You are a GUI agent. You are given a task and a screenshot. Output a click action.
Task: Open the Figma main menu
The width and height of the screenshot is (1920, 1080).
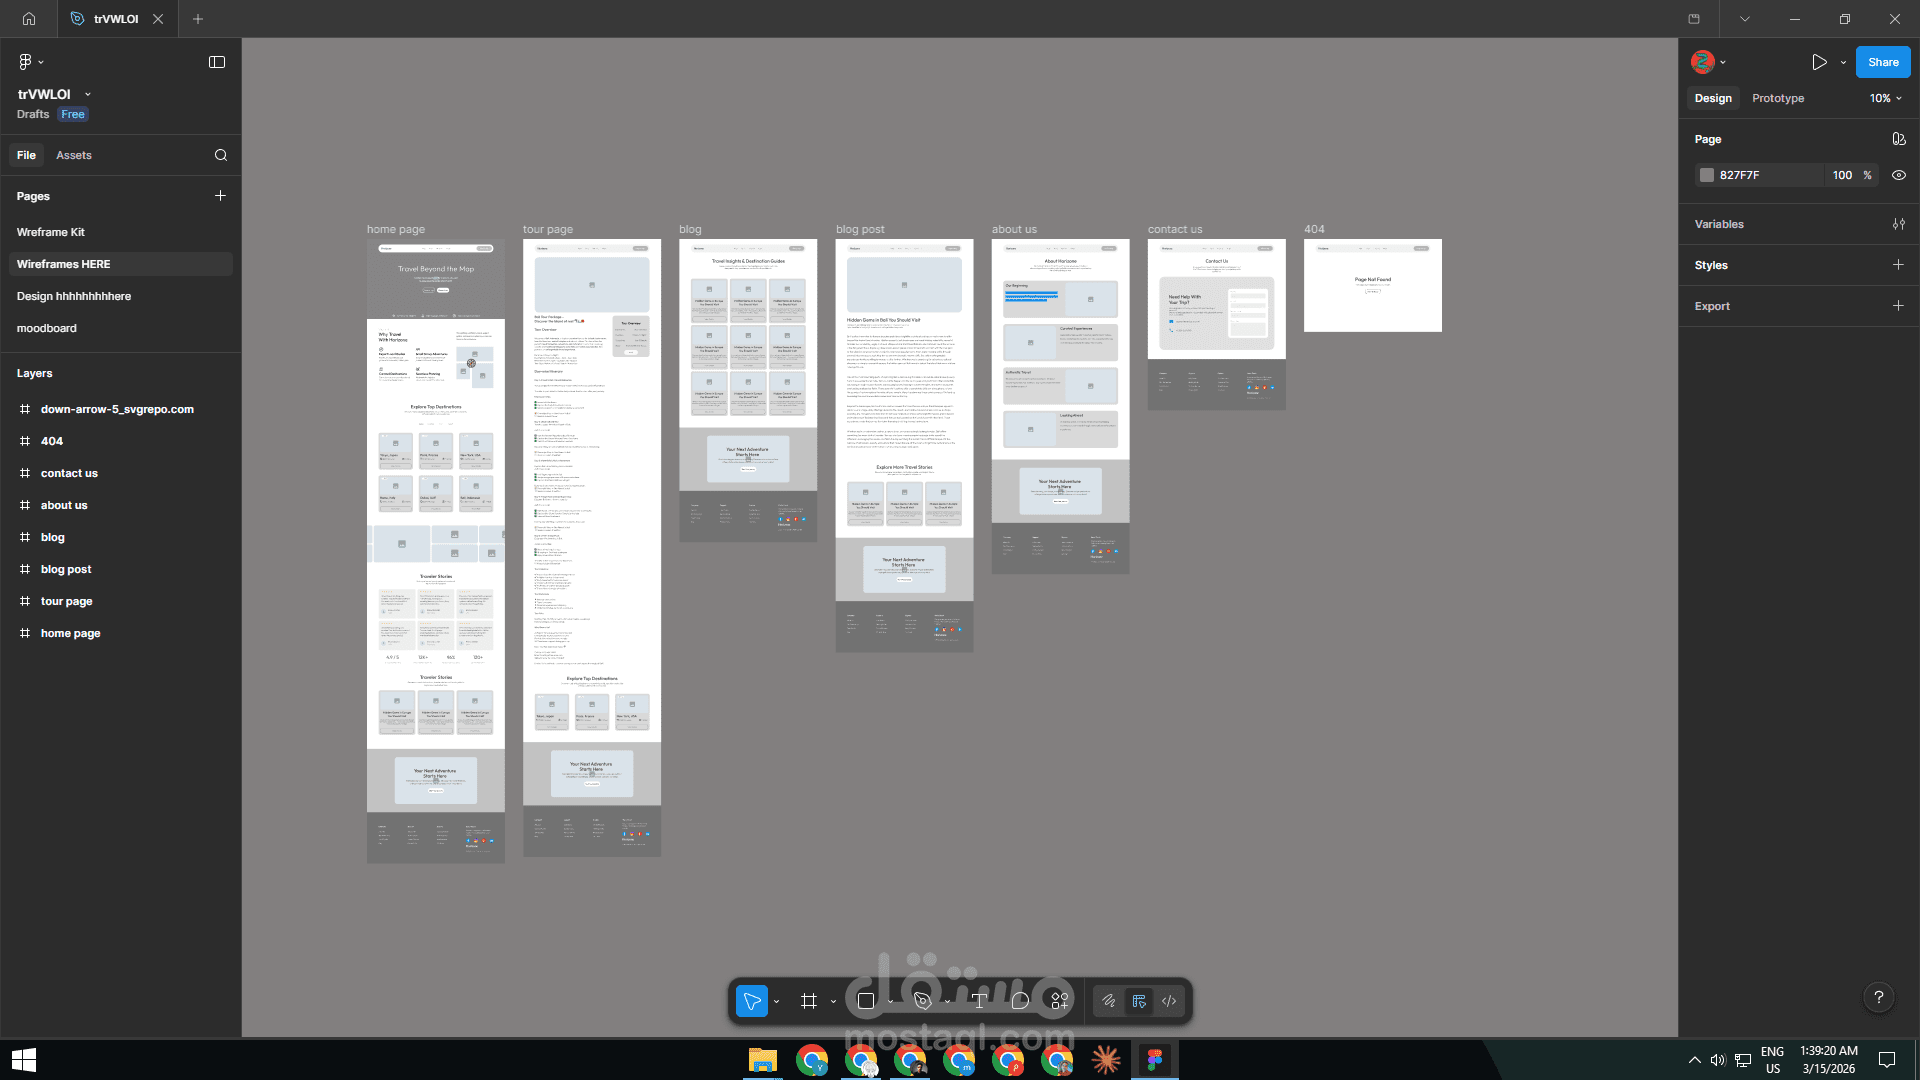pos(26,62)
